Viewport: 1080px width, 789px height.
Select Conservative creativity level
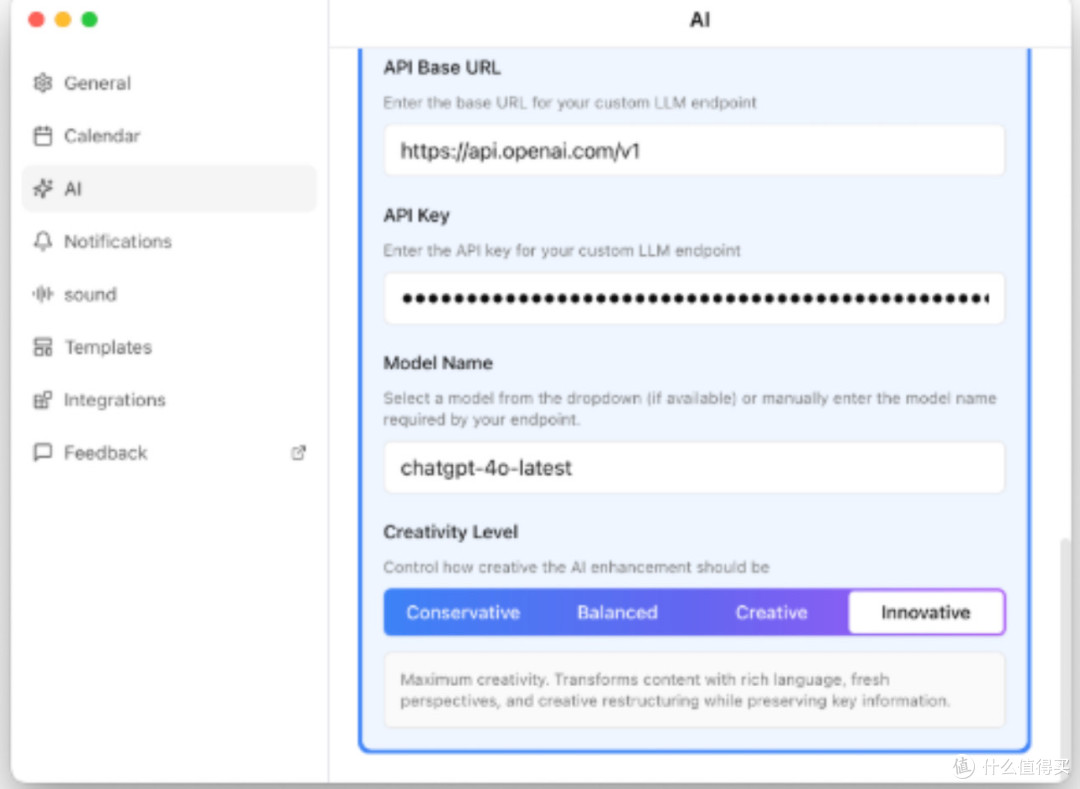463,612
